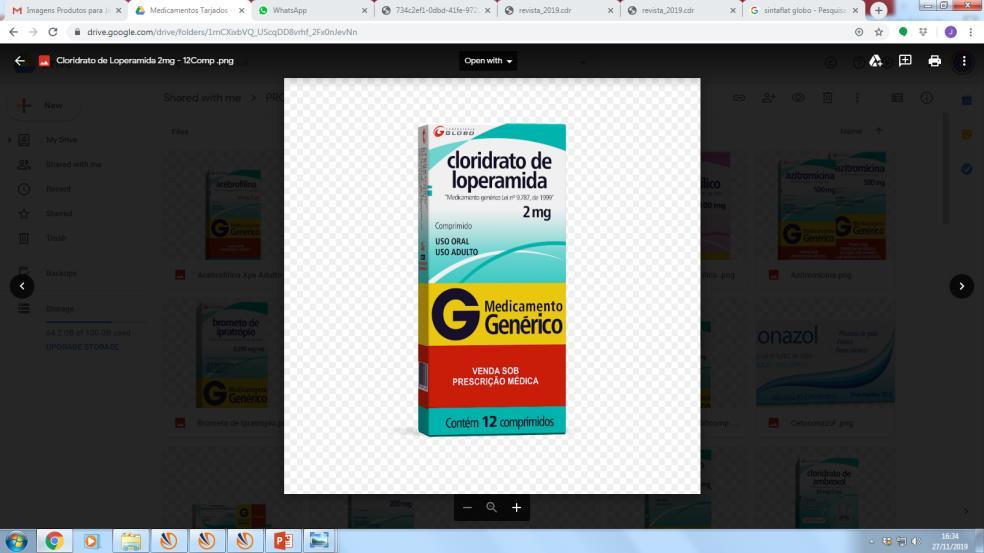Click the volume icon in the system tray
Viewport: 984px width, 553px height.
[x=916, y=541]
